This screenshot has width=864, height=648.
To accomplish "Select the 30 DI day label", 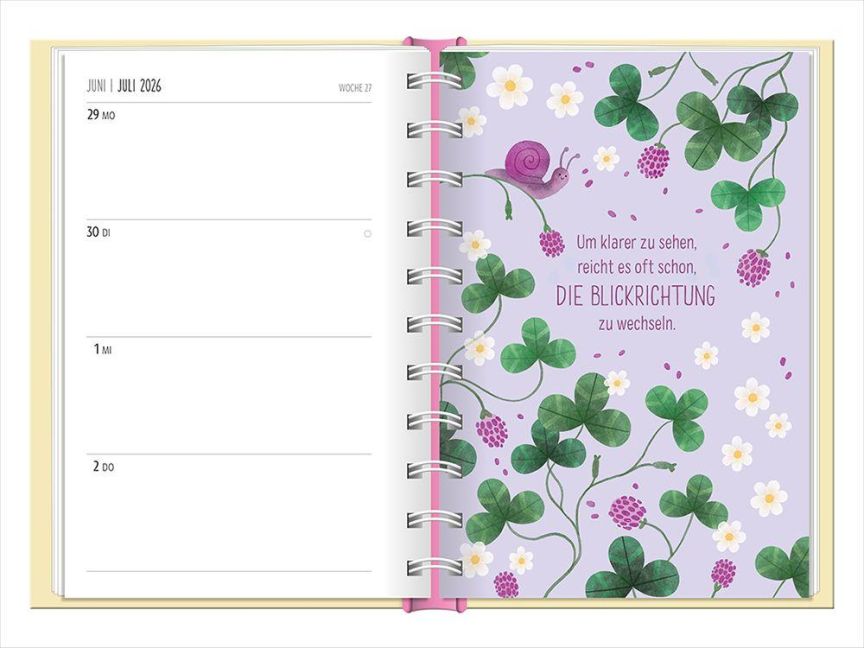I will click(98, 232).
